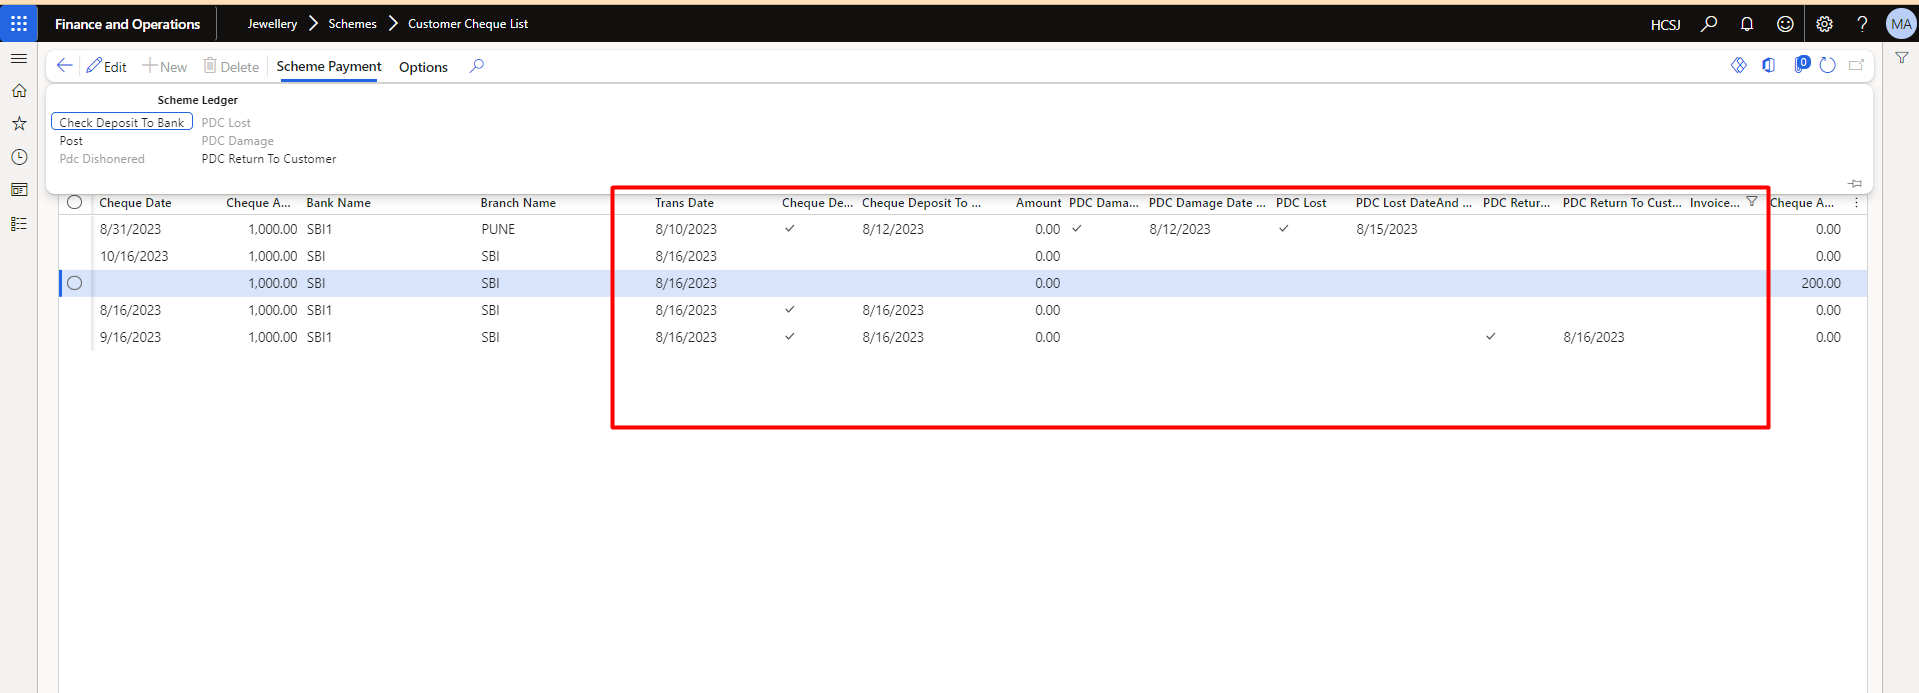The height and width of the screenshot is (693, 1919).
Task: Switch company via HCSJ
Action: (x=1666, y=25)
